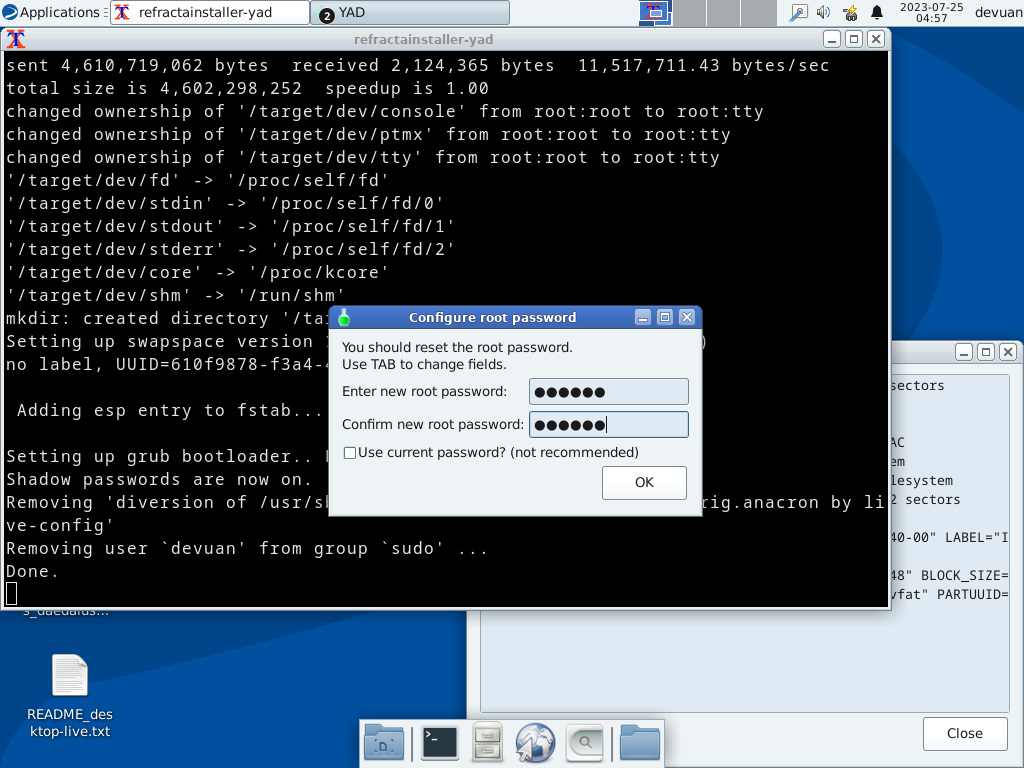Open the directory folder at dock's right end
Viewport: 1024px width, 768px height.
tap(640, 743)
